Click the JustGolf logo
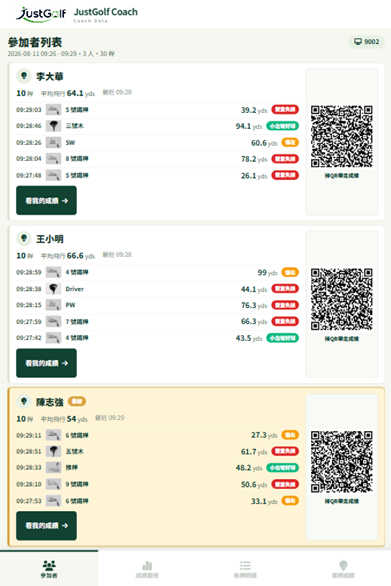 pyautogui.click(x=41, y=14)
